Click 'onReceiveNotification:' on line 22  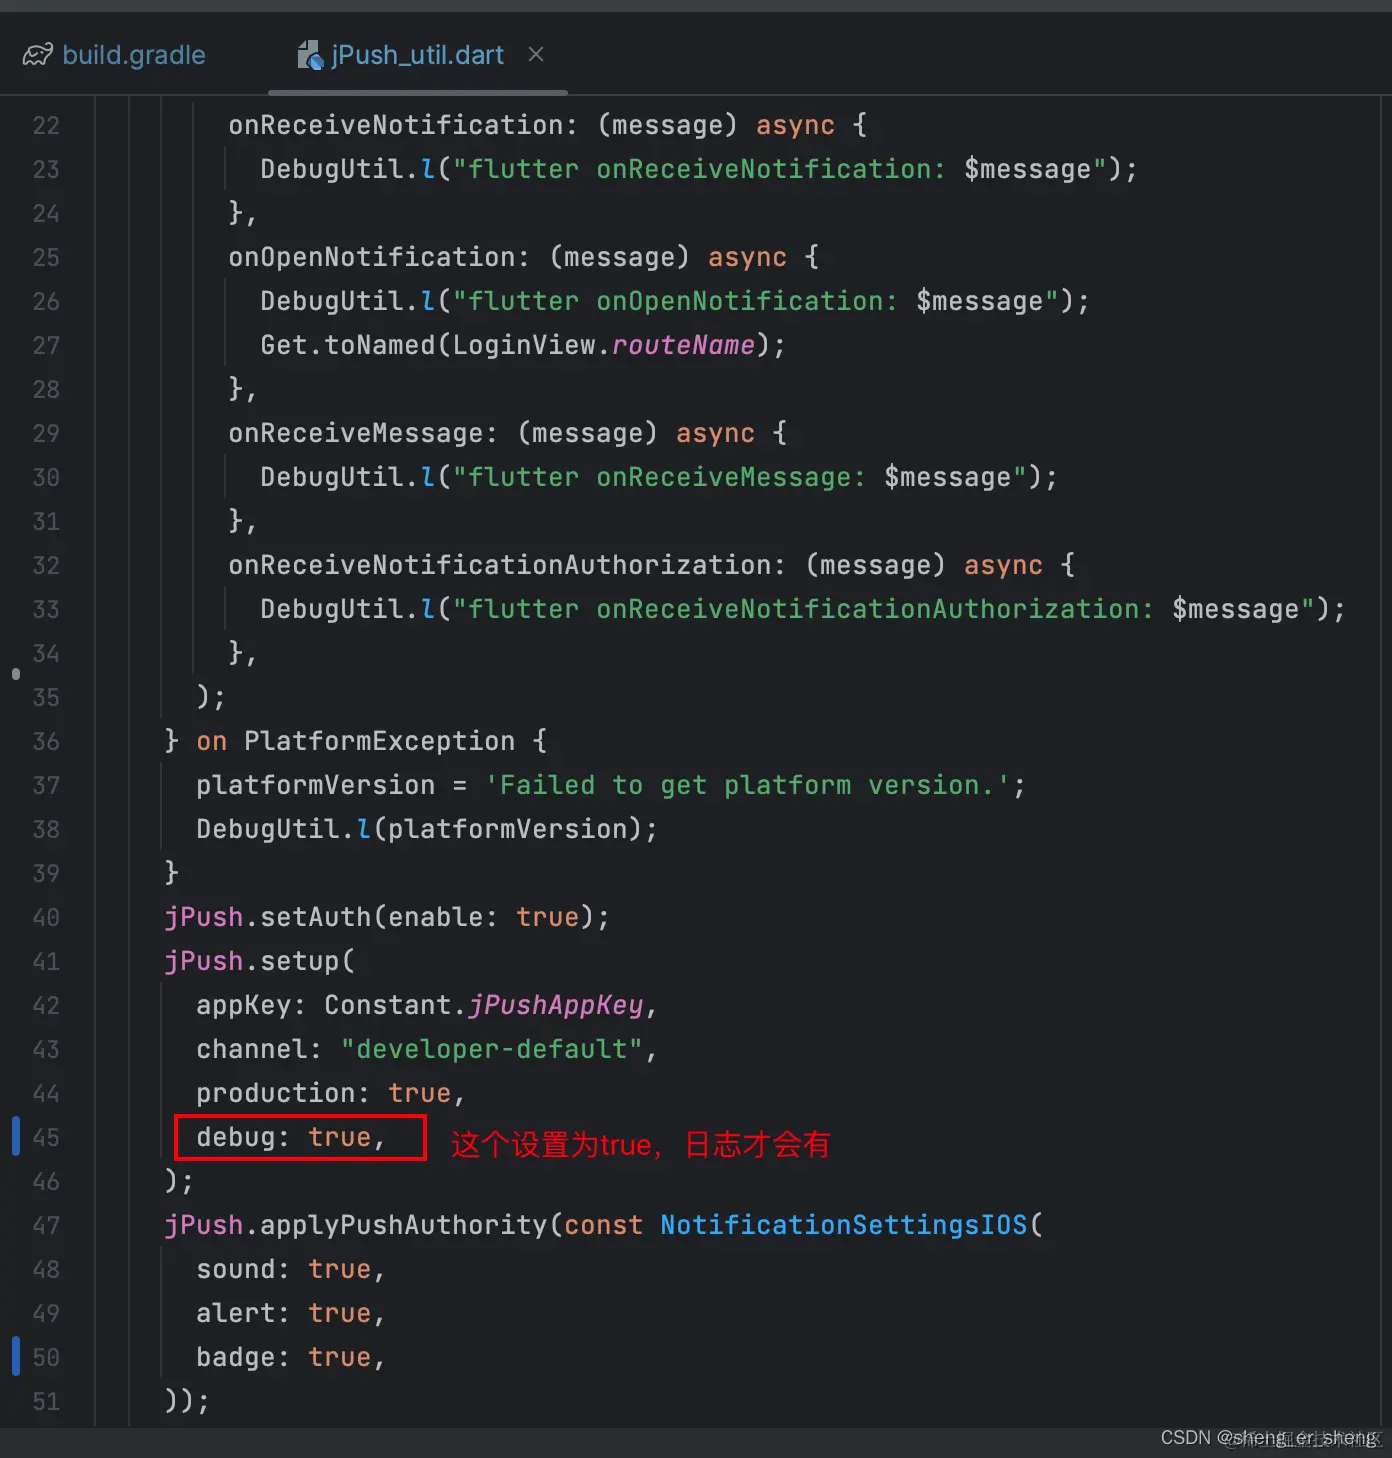[403, 125]
